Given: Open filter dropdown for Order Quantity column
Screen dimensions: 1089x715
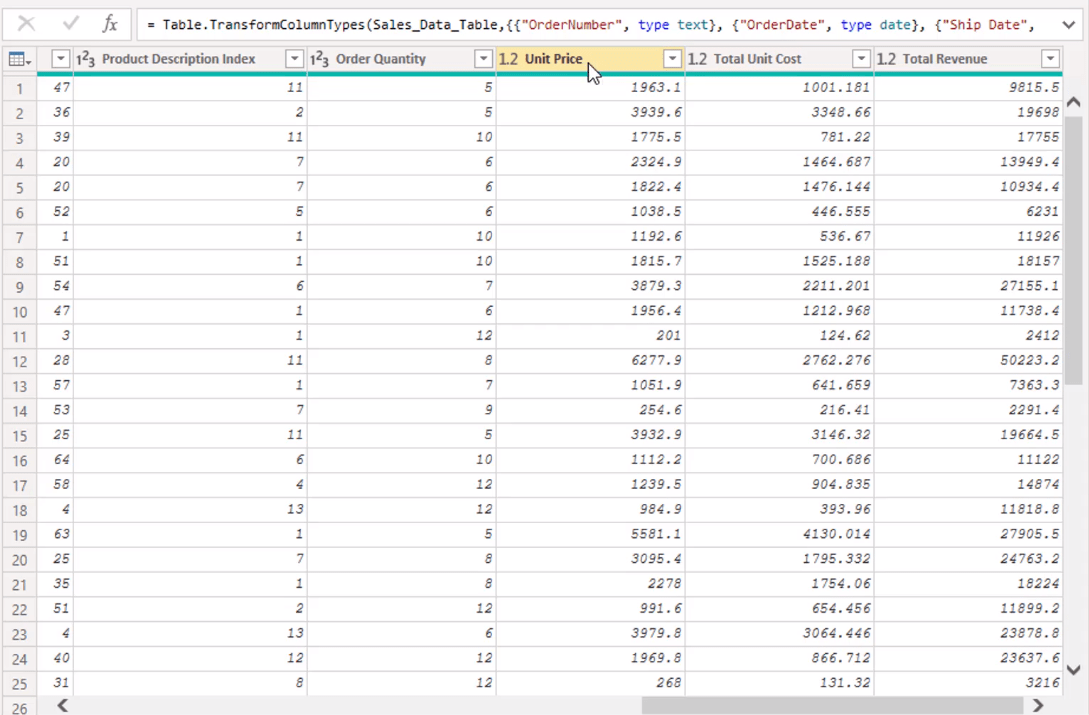Looking at the screenshot, I should [483, 59].
